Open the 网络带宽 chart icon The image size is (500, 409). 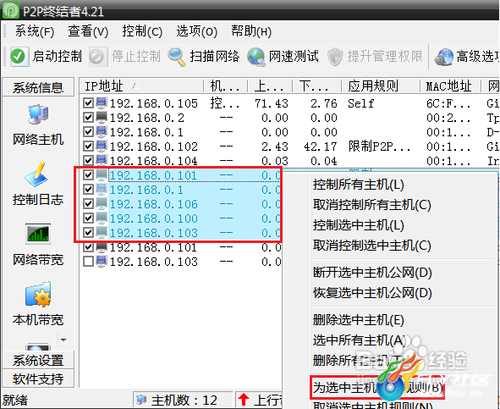(38, 234)
